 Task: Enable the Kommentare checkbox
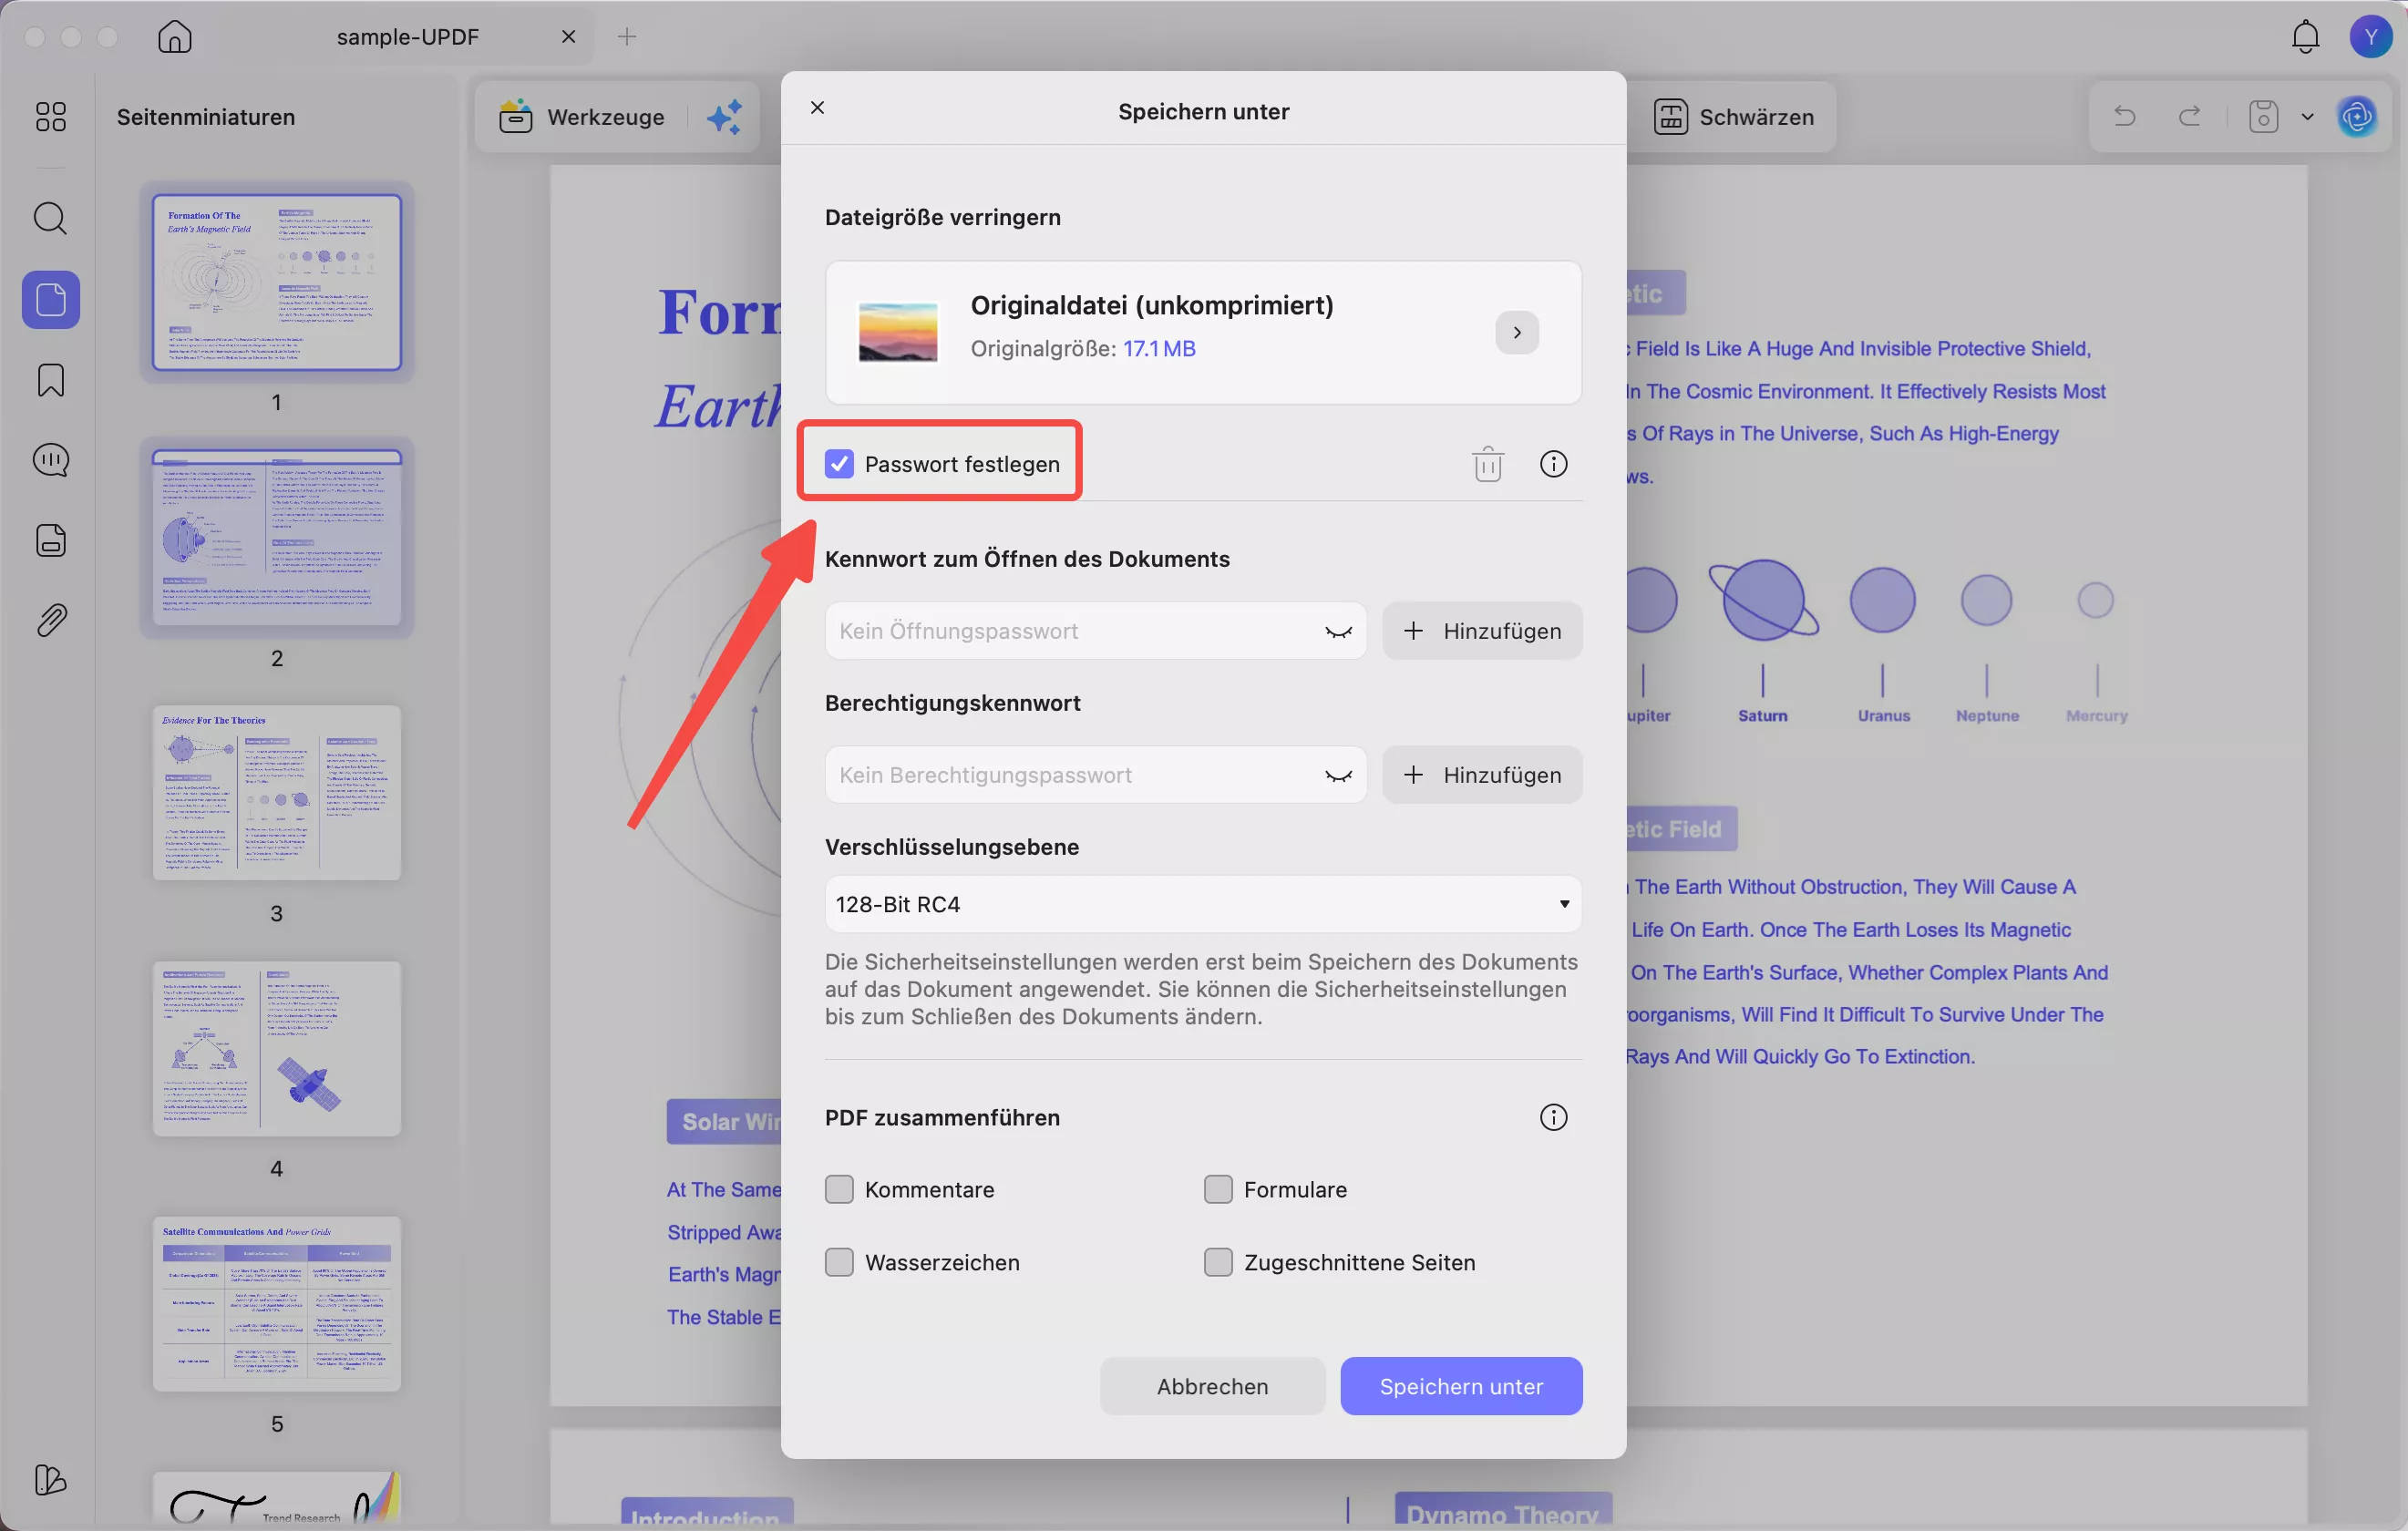point(839,1189)
